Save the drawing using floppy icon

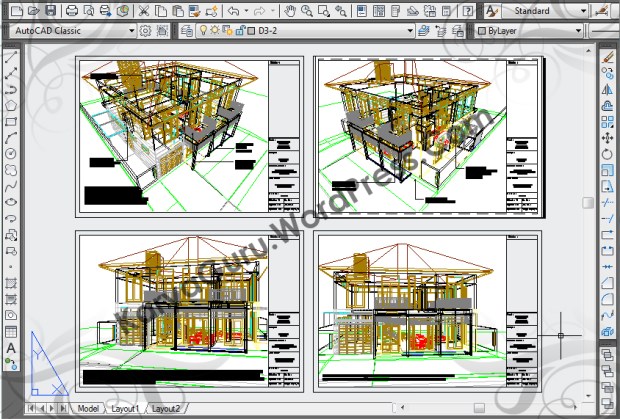pos(51,11)
